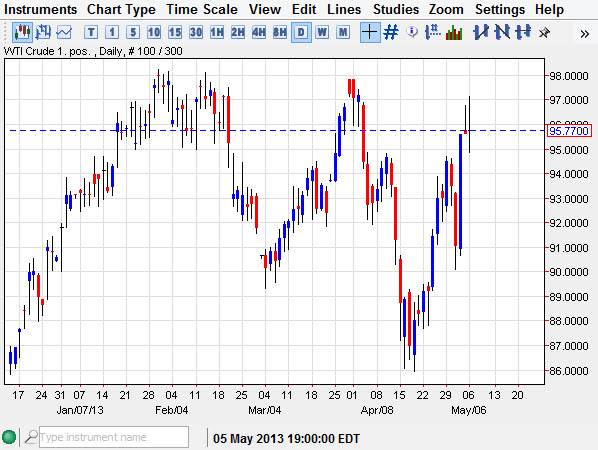Click the price scale dotted icon
This screenshot has height=450, width=598.
point(433,32)
